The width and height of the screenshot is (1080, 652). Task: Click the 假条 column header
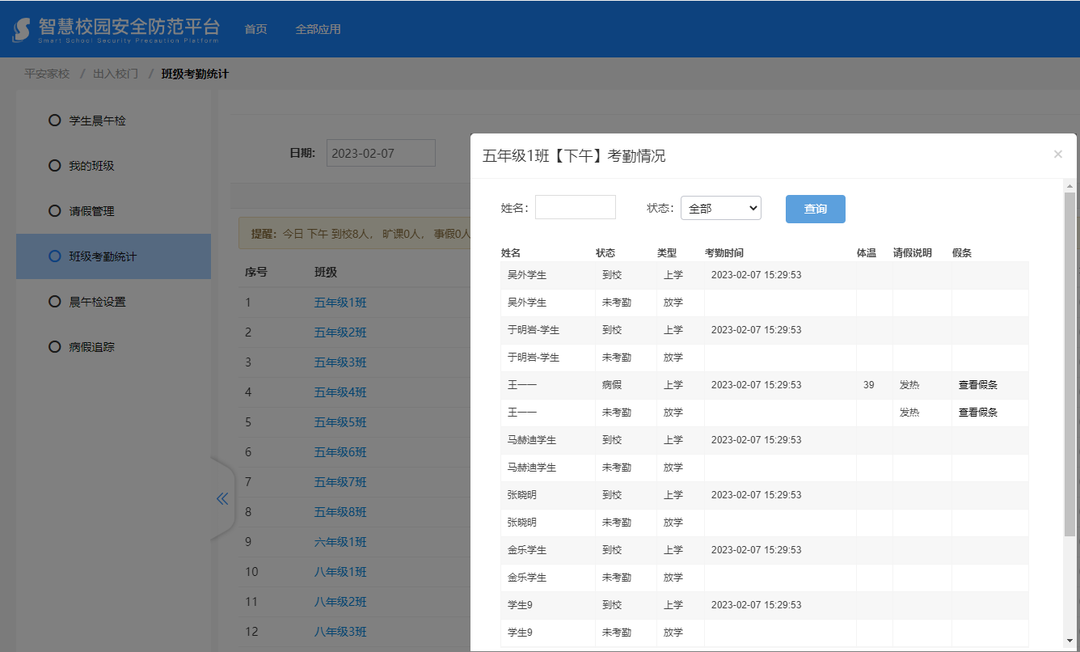(962, 253)
